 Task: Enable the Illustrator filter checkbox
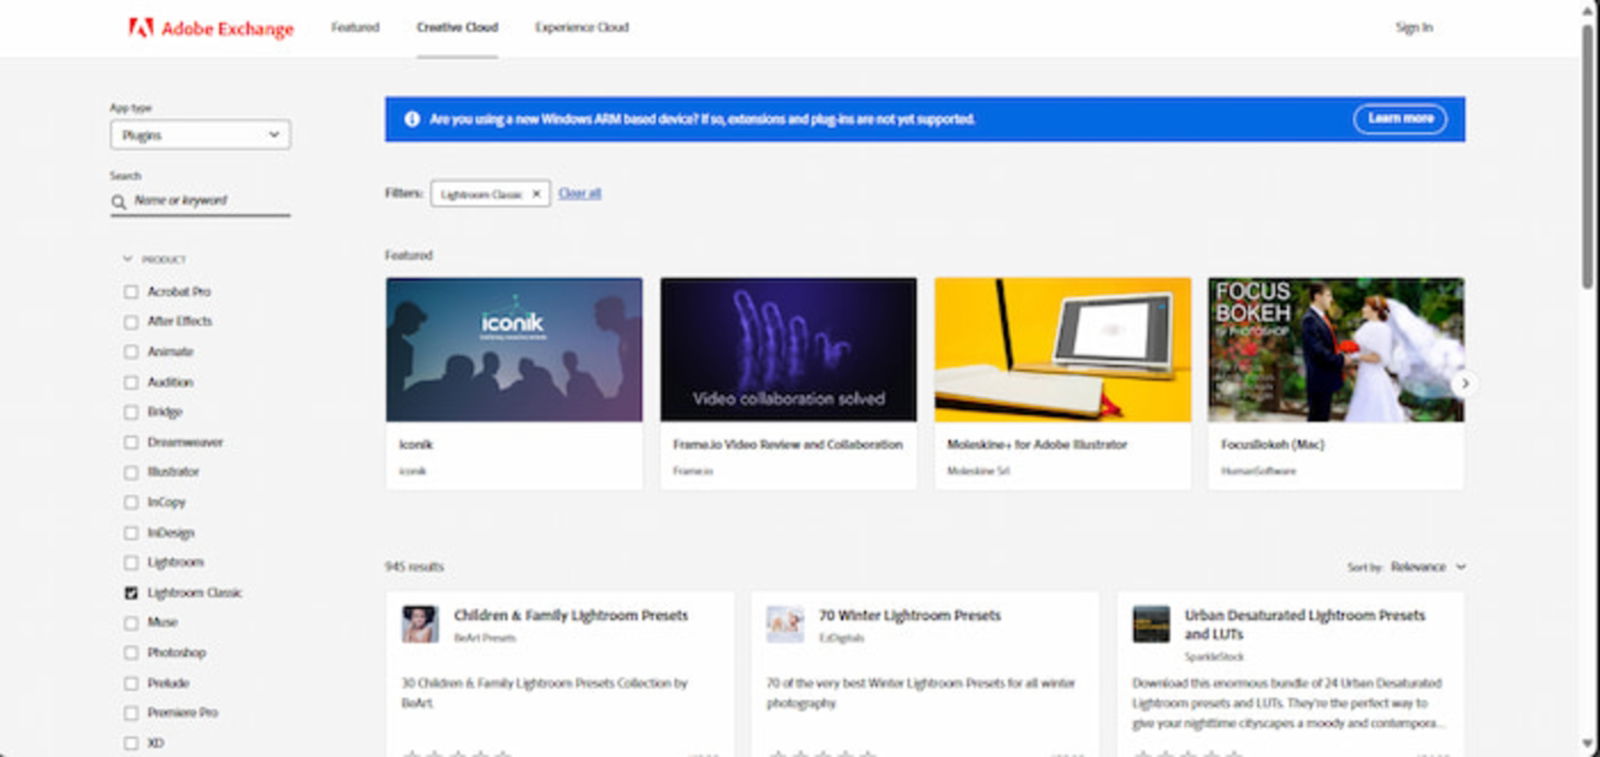pyautogui.click(x=131, y=472)
